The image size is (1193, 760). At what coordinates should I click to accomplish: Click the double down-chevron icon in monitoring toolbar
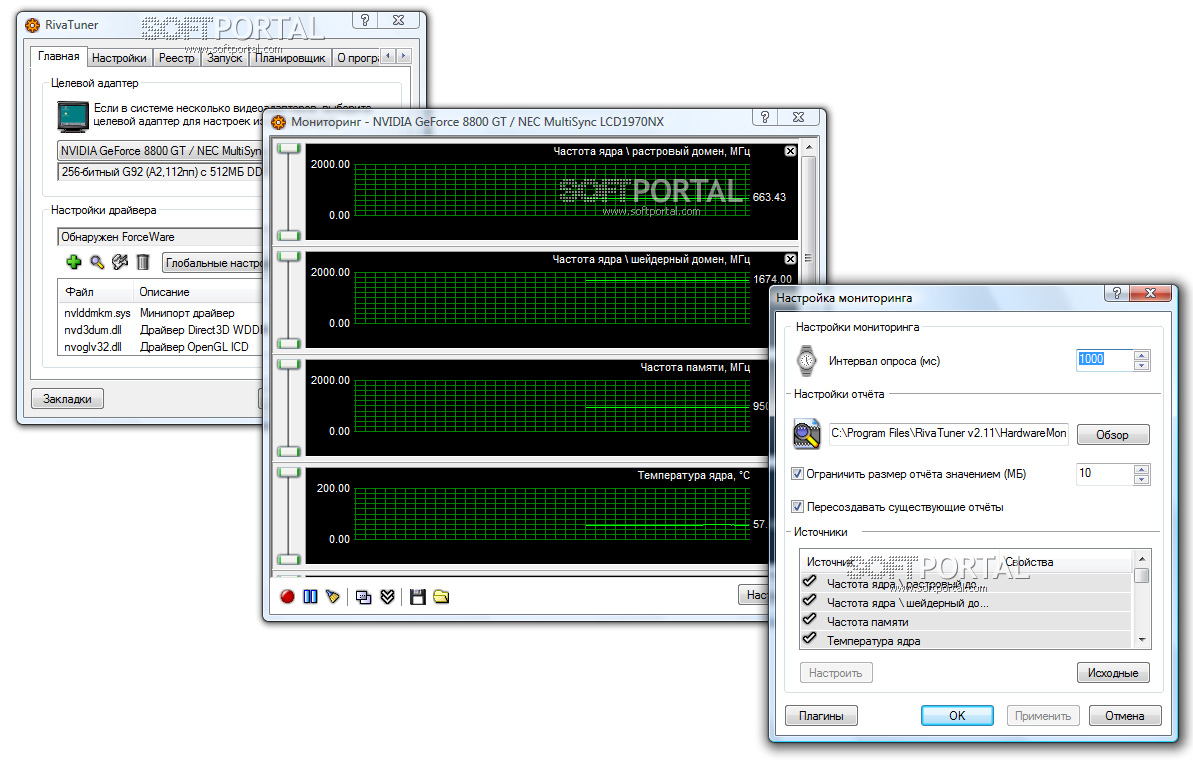coord(387,597)
